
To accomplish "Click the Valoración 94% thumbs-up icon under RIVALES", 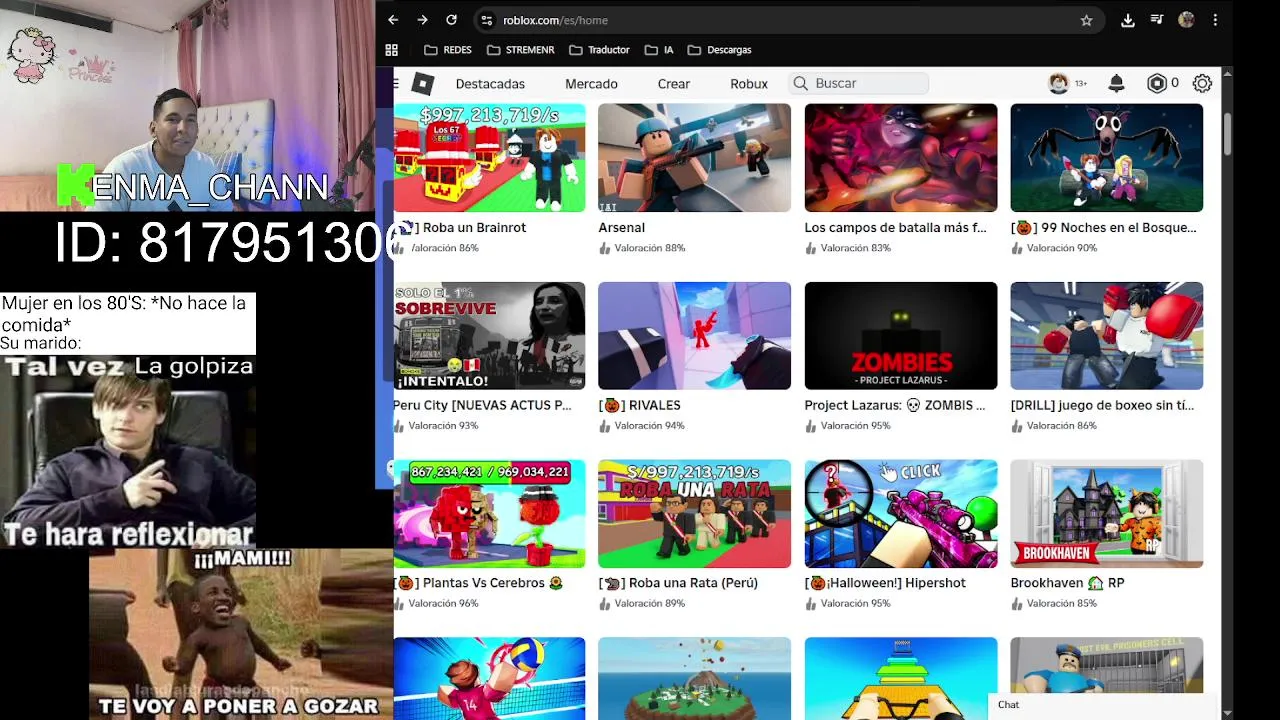I will click(604, 426).
